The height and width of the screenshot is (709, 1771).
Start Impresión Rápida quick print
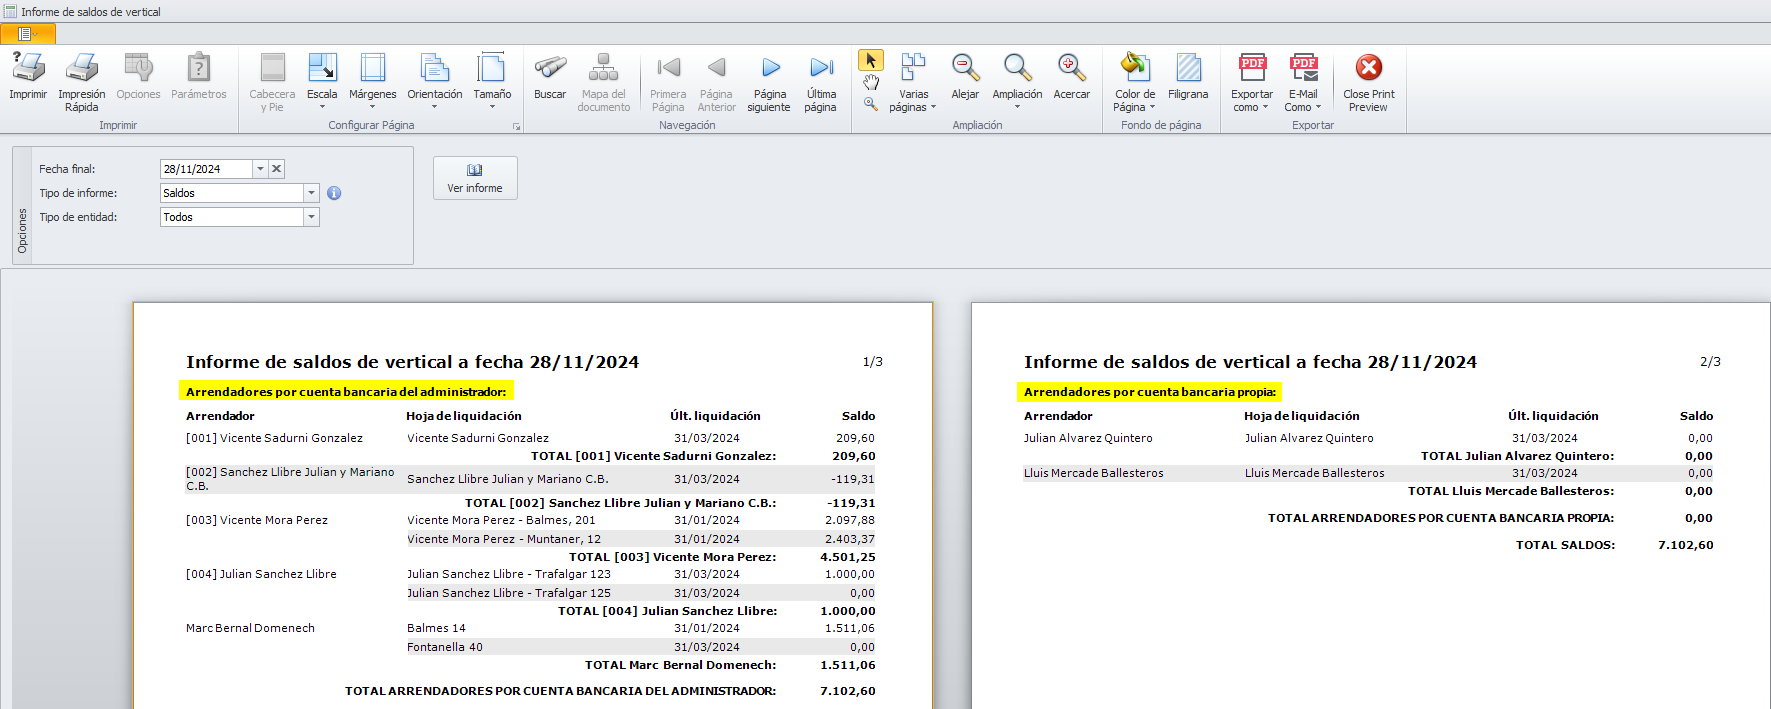[x=82, y=68]
